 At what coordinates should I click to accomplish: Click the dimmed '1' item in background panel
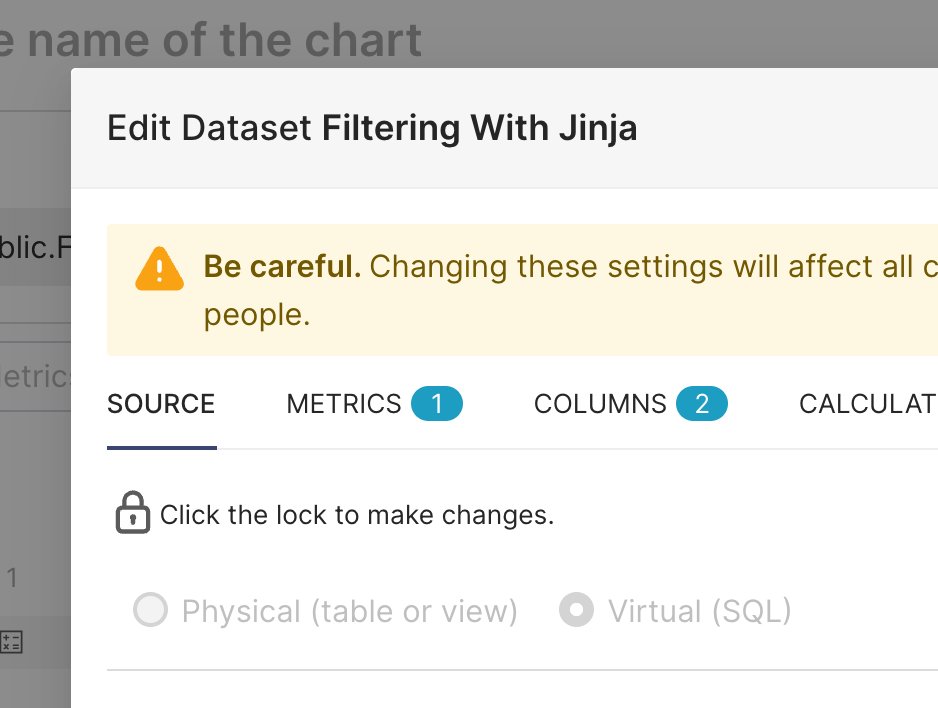(12, 578)
